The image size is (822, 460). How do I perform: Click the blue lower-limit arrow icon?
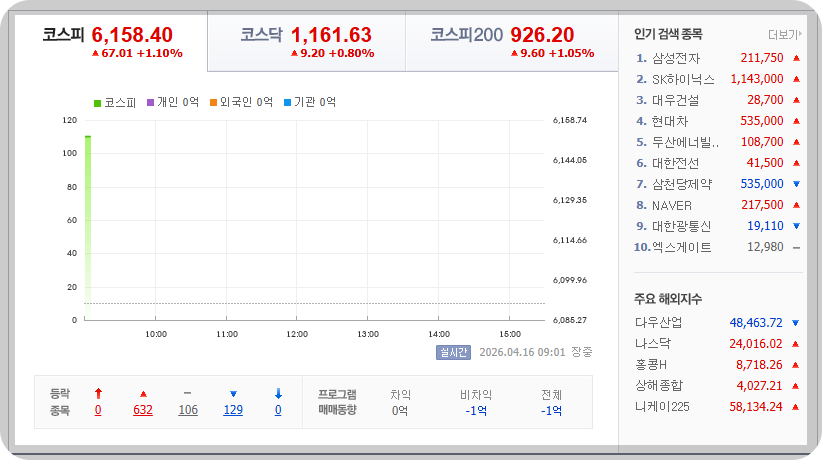pyautogui.click(x=278, y=393)
